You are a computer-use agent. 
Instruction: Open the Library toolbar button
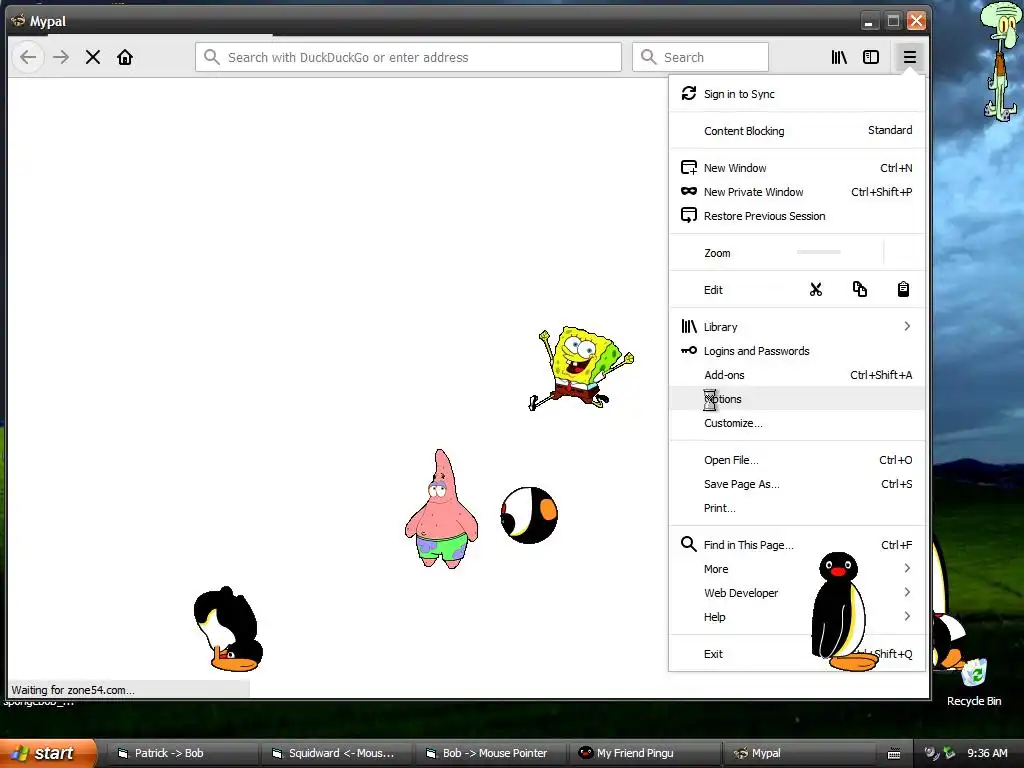(839, 57)
